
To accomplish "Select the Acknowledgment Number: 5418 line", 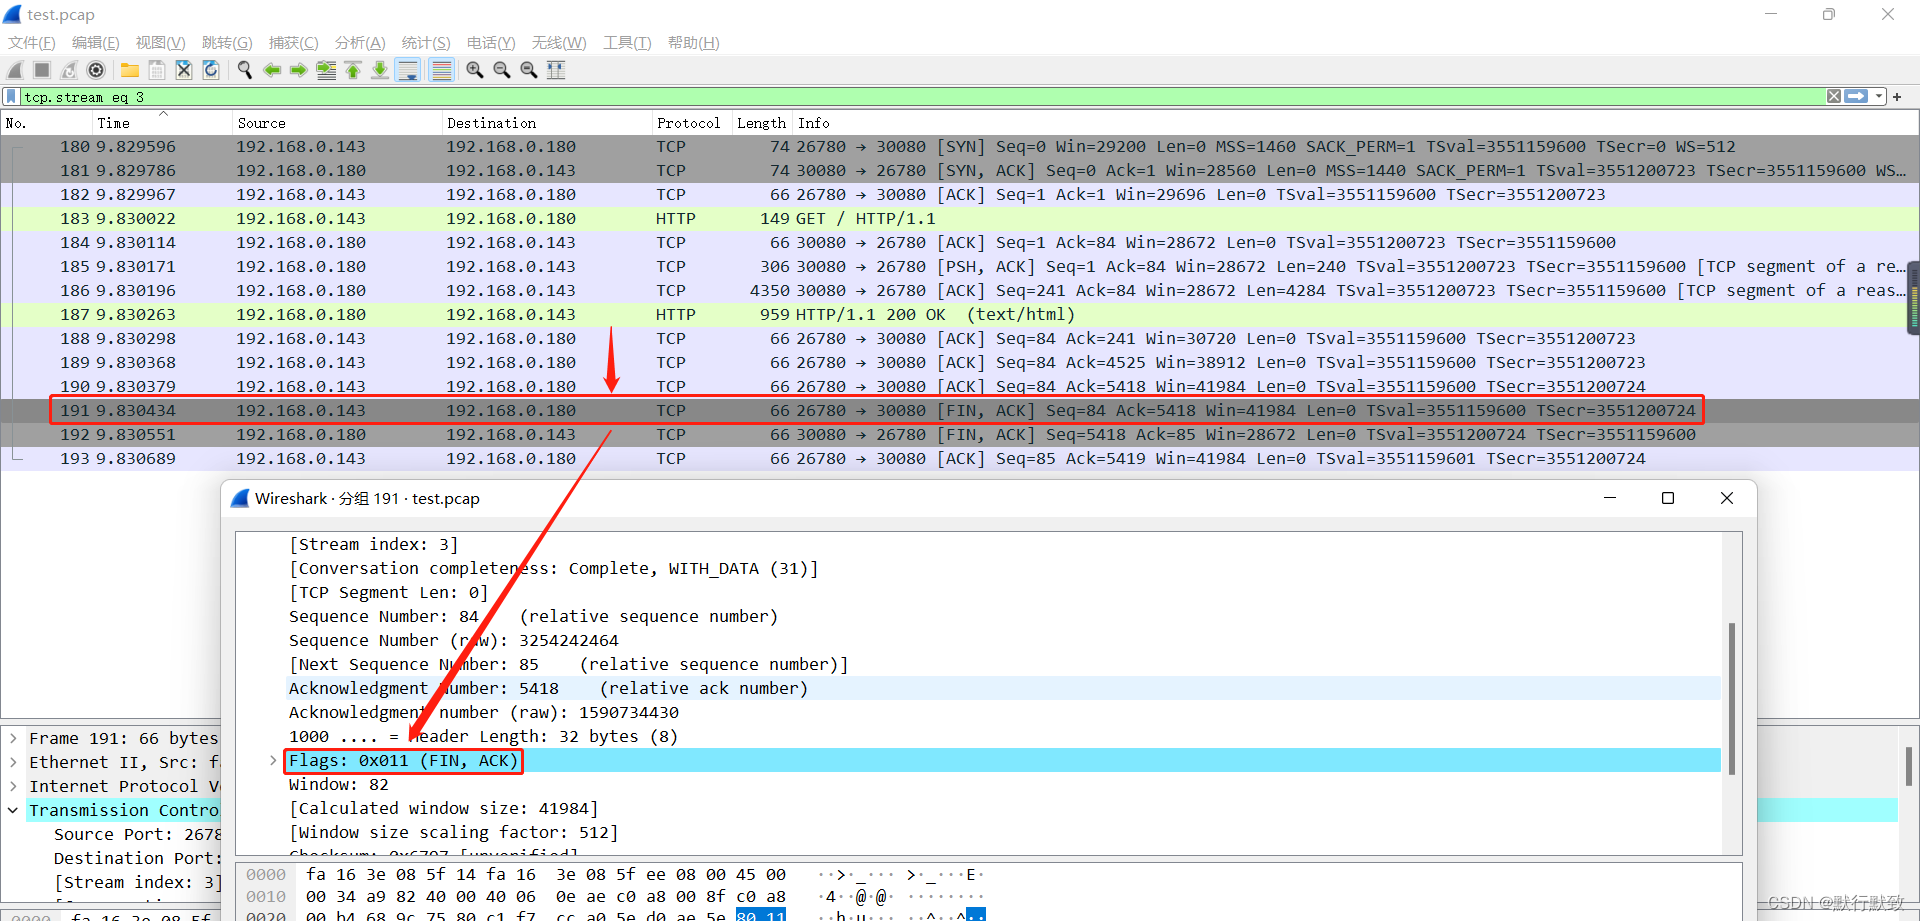I will pyautogui.click(x=1003, y=689).
